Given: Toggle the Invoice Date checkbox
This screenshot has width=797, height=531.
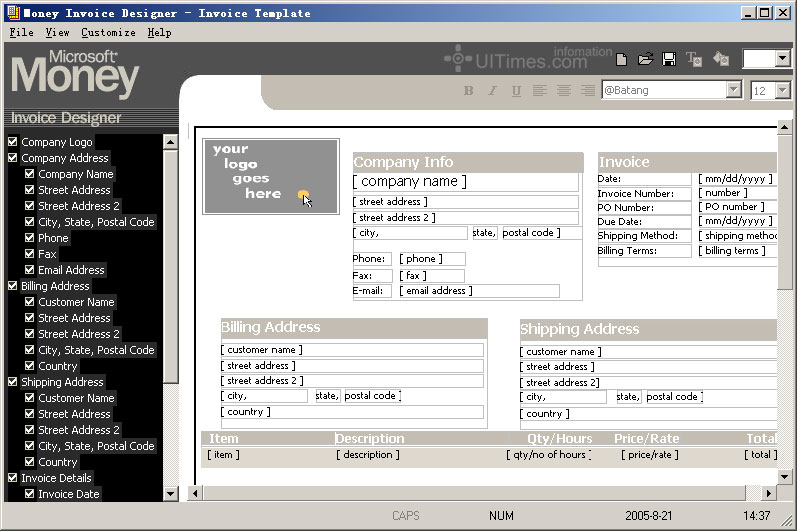Looking at the screenshot, I should (29, 493).
